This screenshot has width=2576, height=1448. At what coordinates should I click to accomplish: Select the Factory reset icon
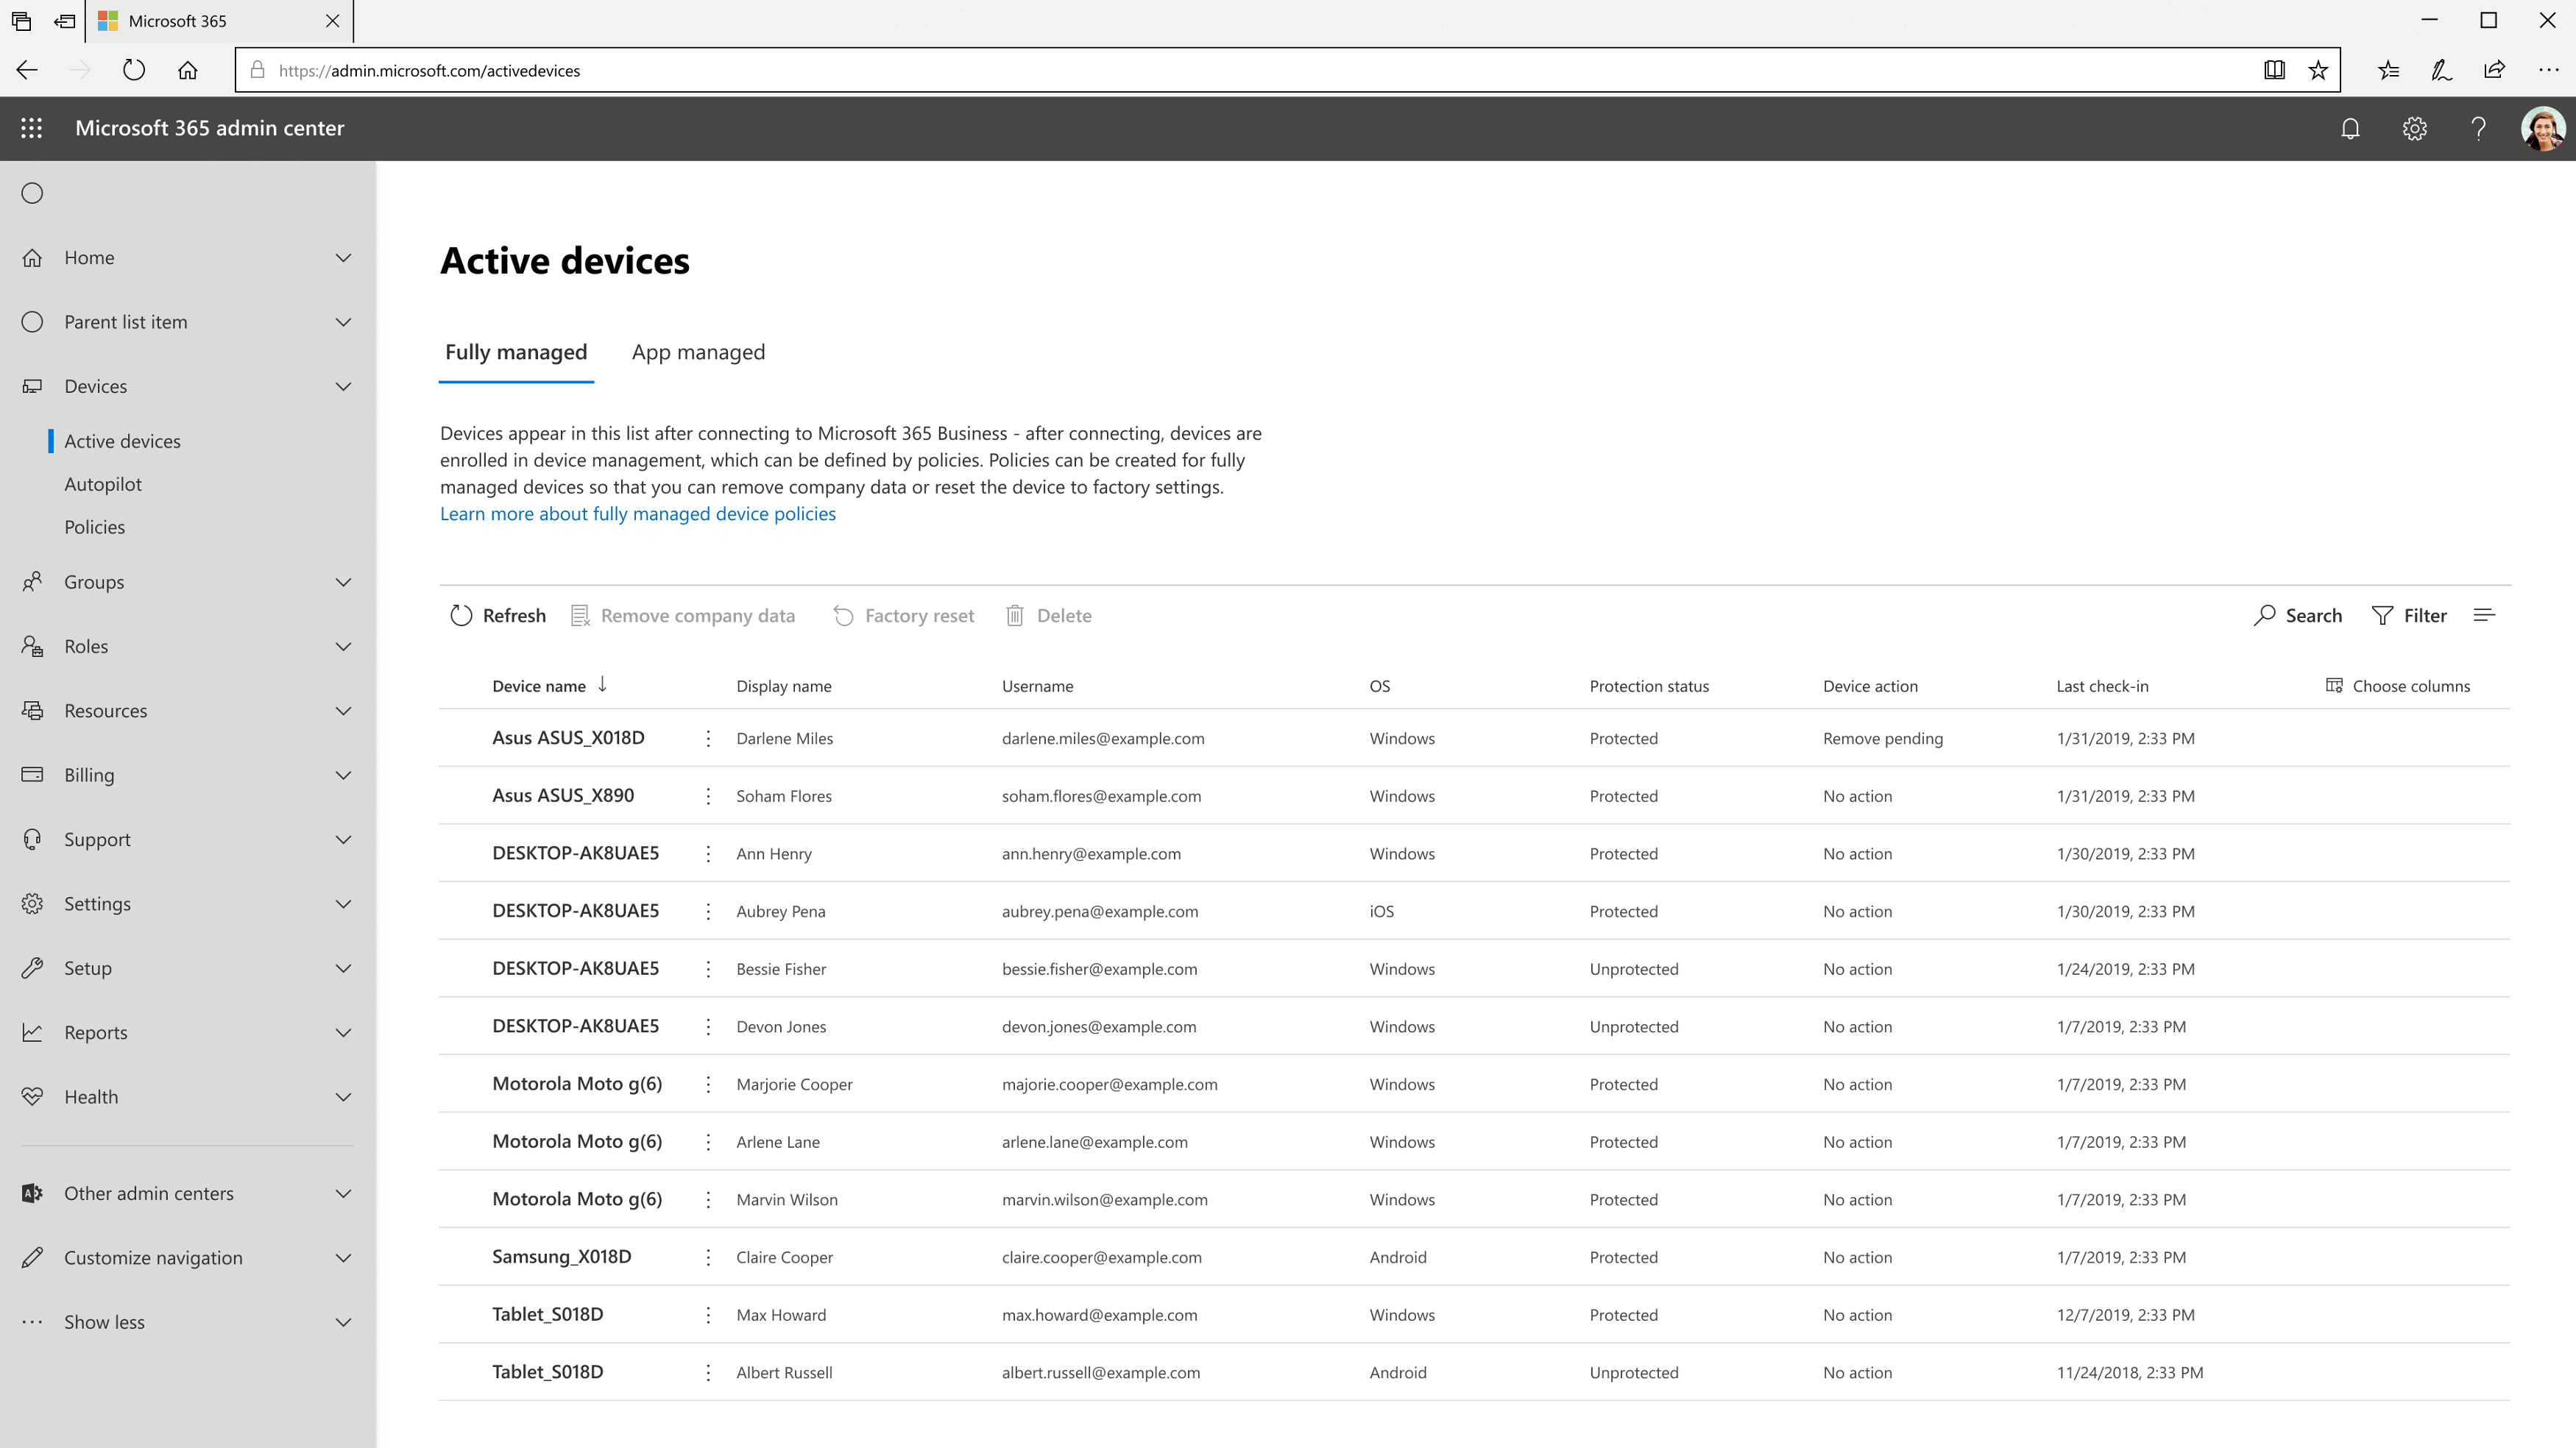[843, 615]
